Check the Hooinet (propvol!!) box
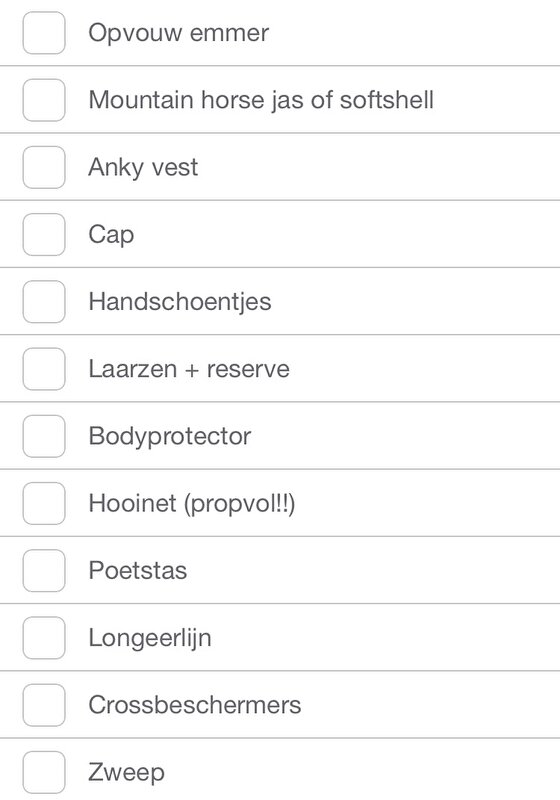The height and width of the screenshot is (800, 560). [44, 503]
